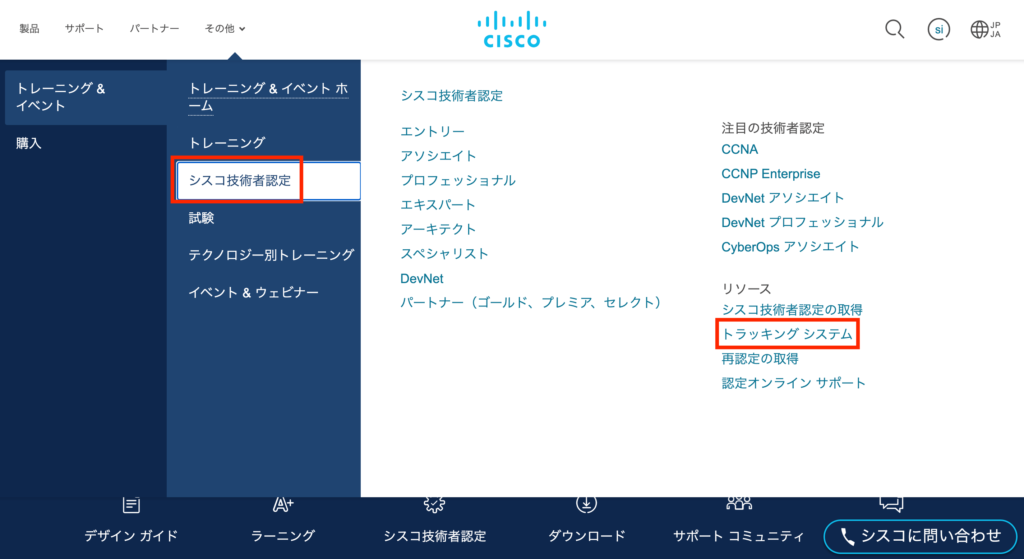The height and width of the screenshot is (559, 1024).
Task: Open トラッキング システム link
Action: (787, 334)
